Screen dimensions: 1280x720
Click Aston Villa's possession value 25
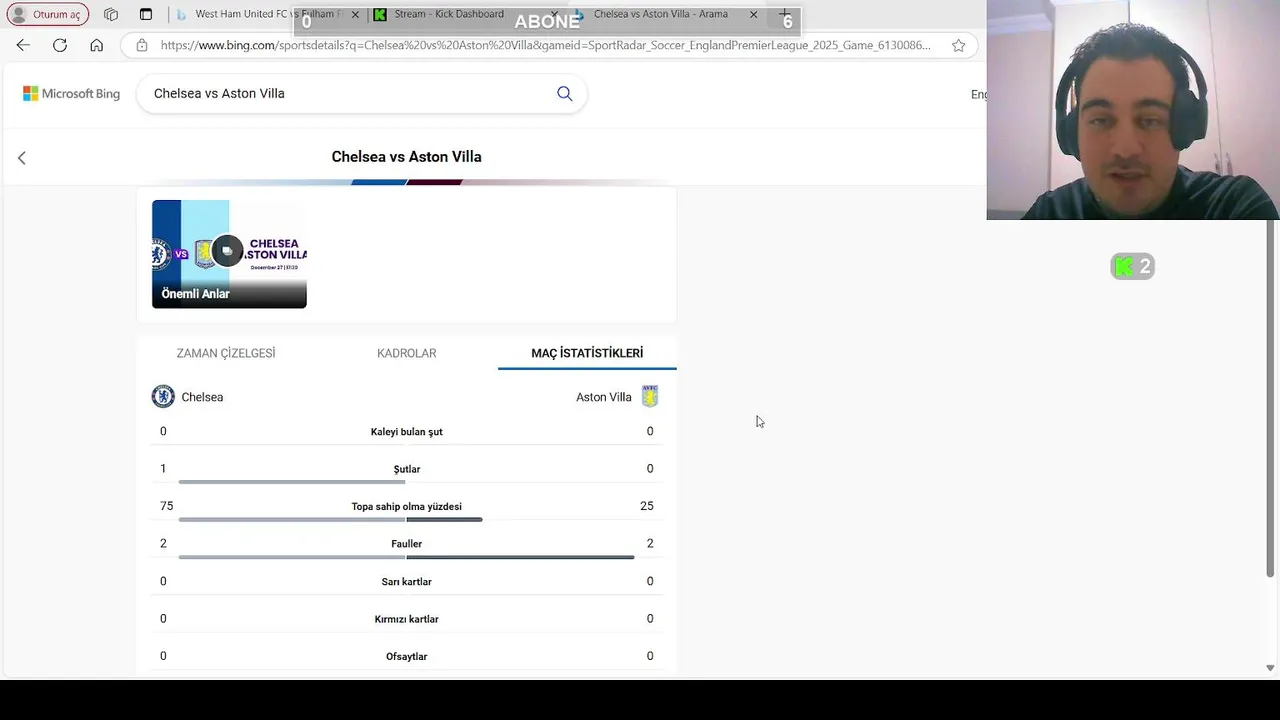click(647, 506)
